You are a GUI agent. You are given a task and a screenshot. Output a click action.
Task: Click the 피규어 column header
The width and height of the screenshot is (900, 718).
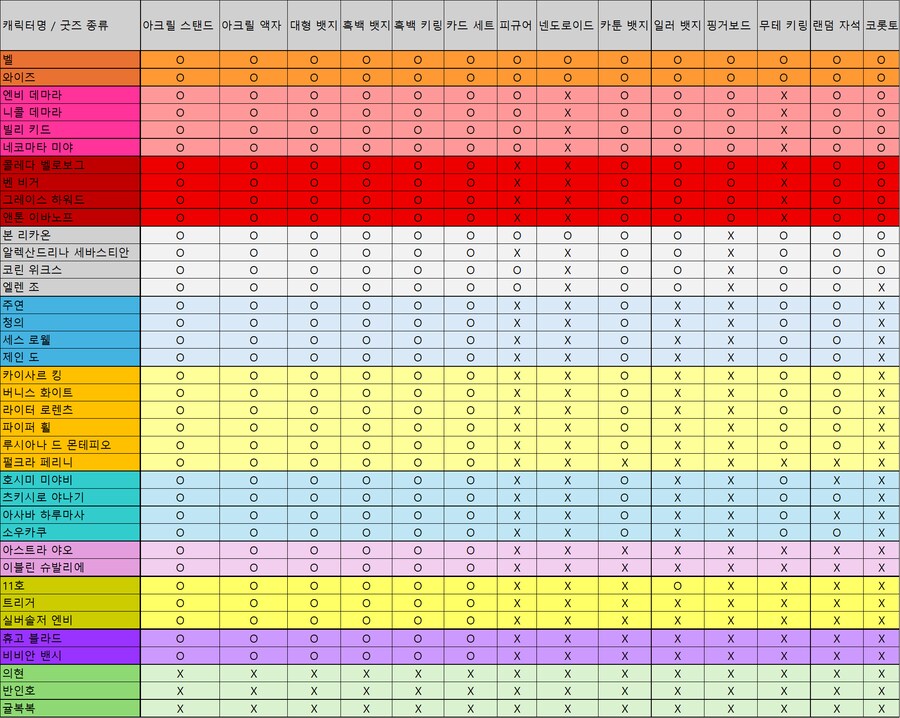pos(517,25)
